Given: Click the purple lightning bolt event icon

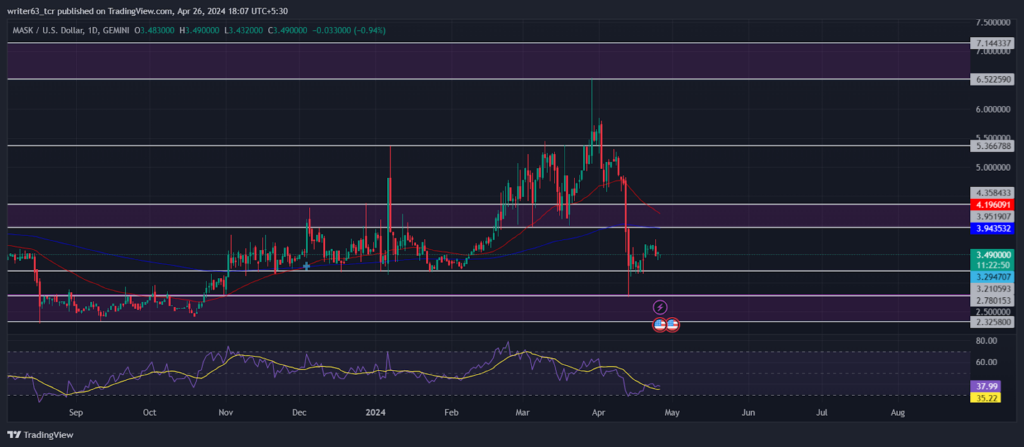Looking at the screenshot, I should click(x=660, y=307).
